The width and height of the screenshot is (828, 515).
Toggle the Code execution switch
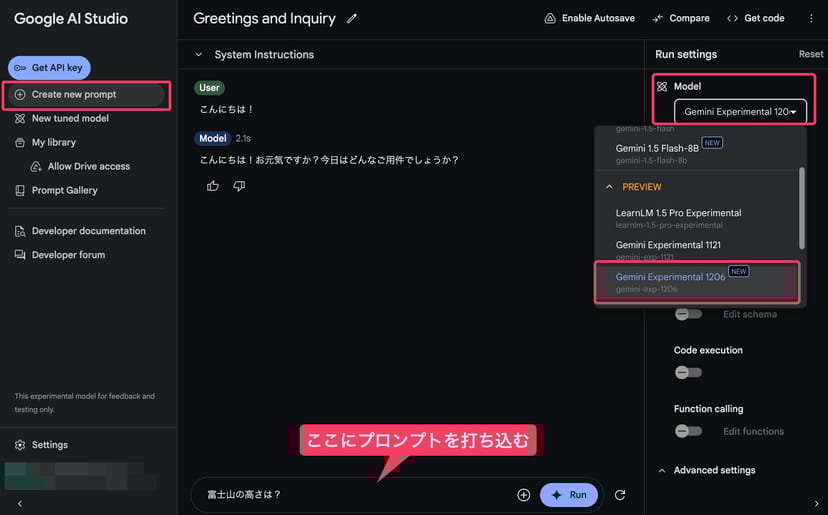688,373
